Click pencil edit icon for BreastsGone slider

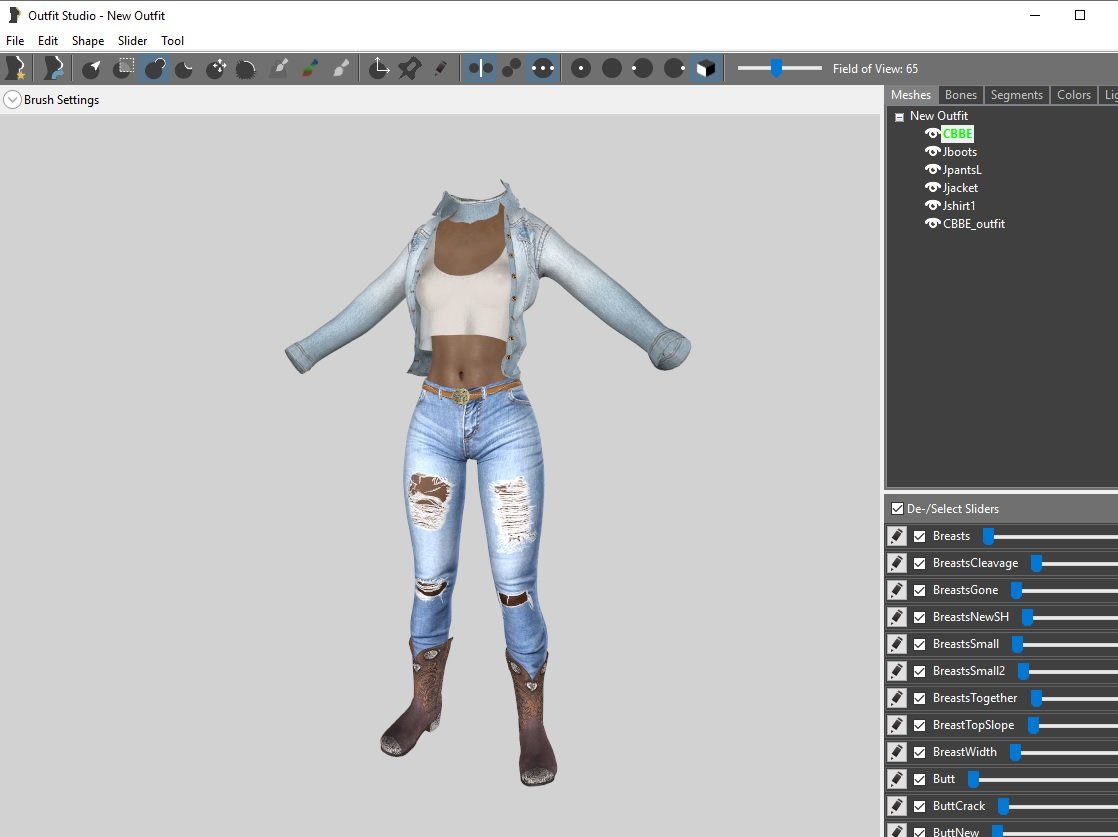(897, 590)
